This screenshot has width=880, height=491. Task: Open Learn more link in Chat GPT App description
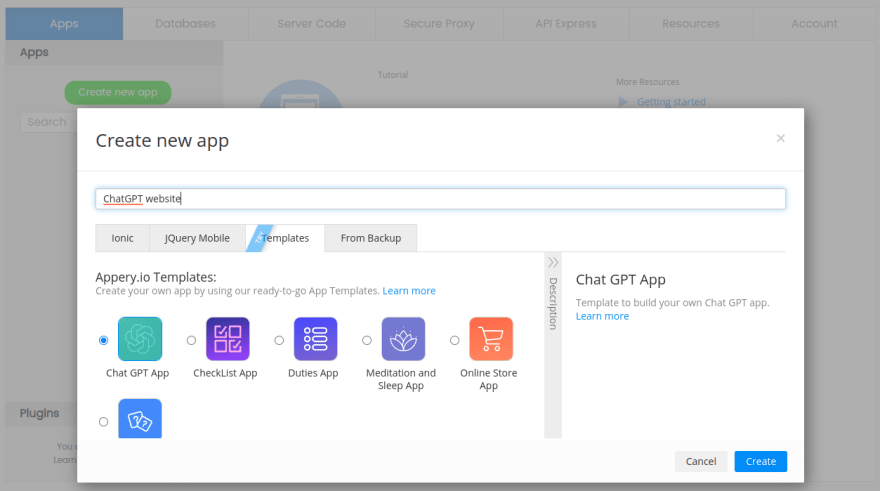point(602,316)
